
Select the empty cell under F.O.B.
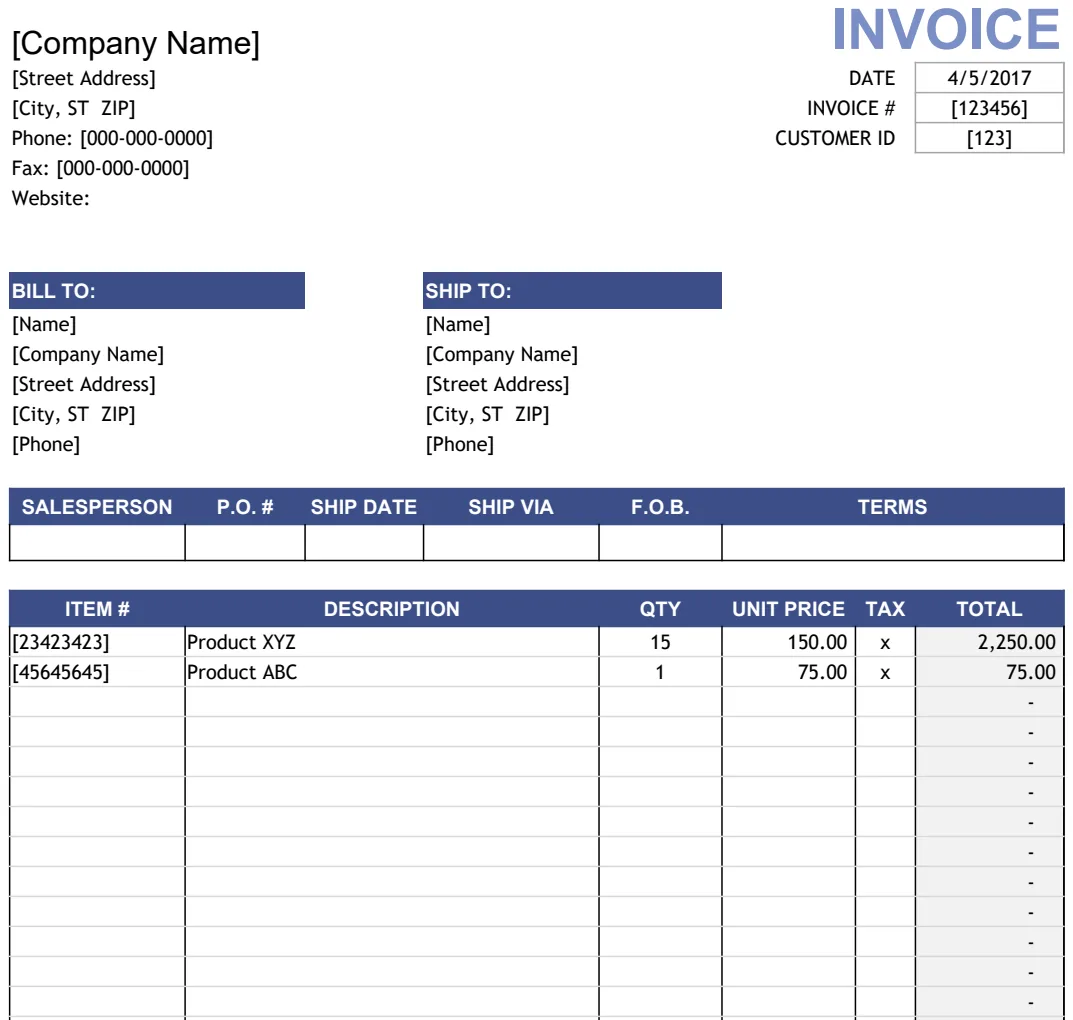coord(660,542)
